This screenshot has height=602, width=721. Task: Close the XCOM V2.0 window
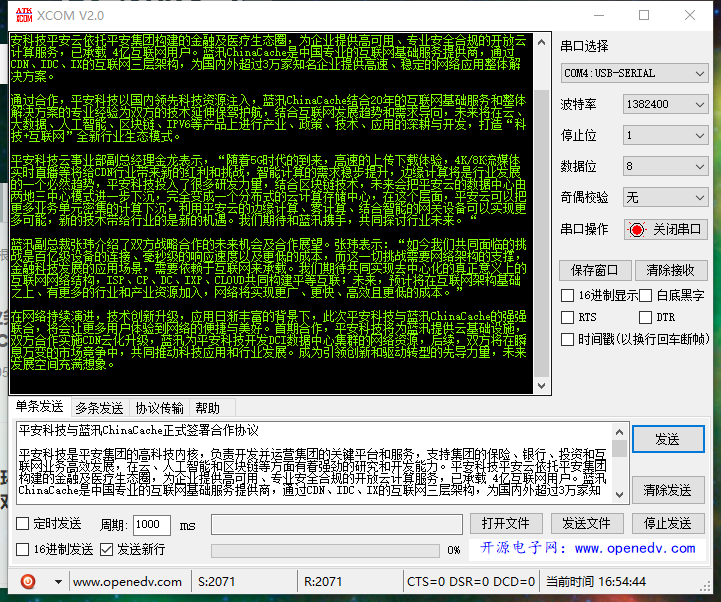pyautogui.click(x=690, y=15)
